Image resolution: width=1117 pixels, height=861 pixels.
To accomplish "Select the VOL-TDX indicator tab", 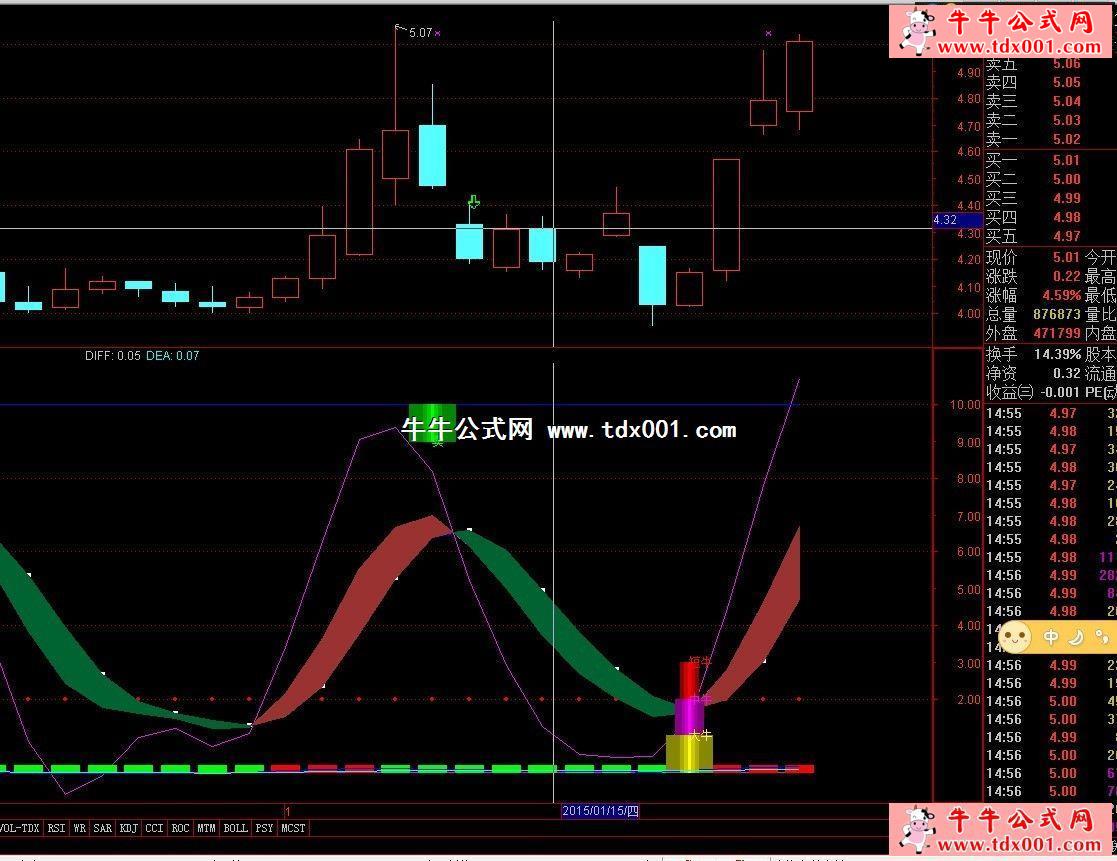I will tap(20, 828).
